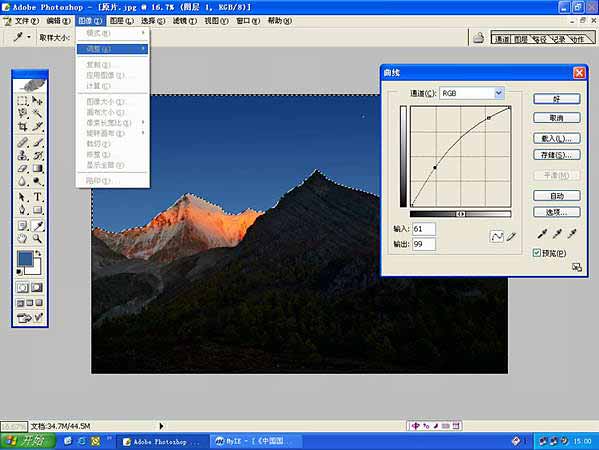The height and width of the screenshot is (450, 599).
Task: Click the 自动 (Auto) button
Action: [557, 196]
